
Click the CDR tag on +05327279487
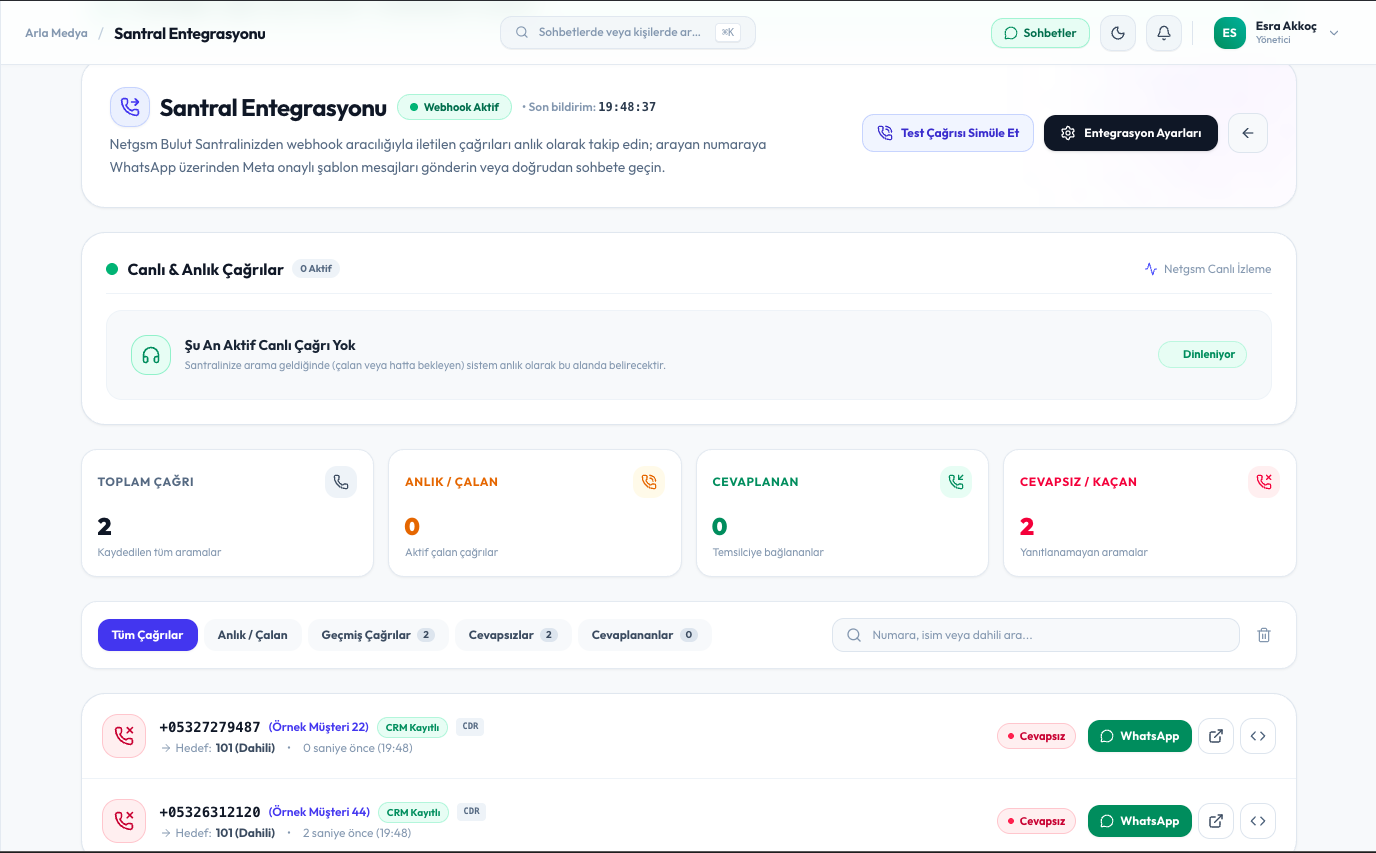point(470,727)
